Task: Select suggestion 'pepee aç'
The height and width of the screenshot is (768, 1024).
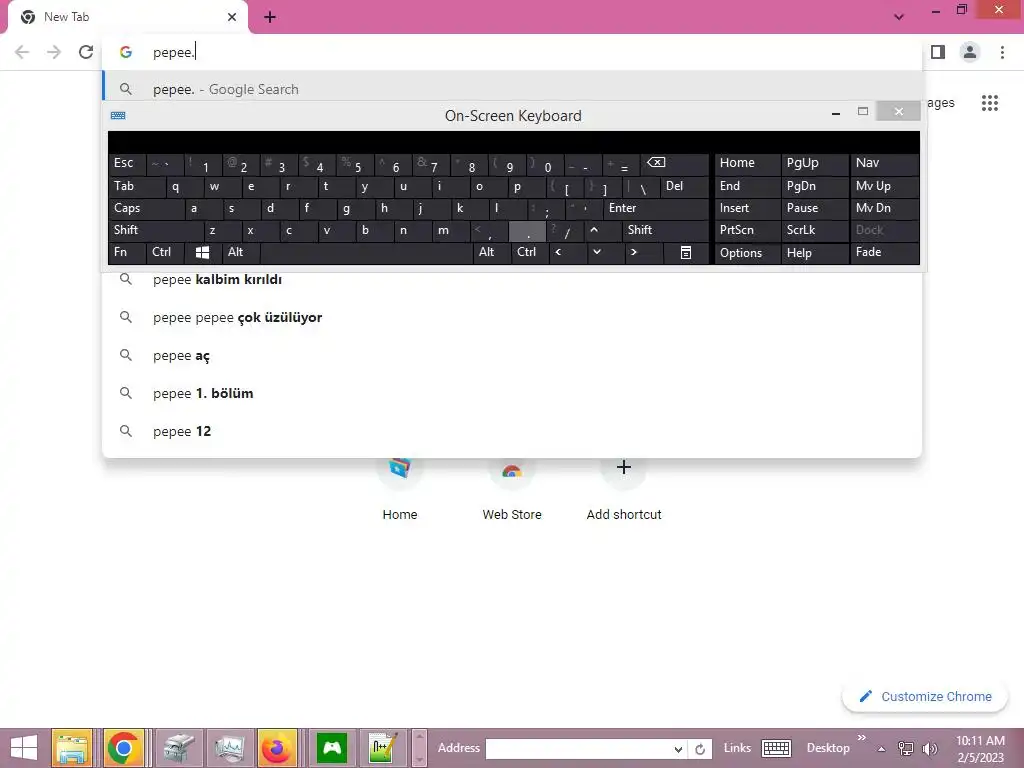Action: [512, 355]
